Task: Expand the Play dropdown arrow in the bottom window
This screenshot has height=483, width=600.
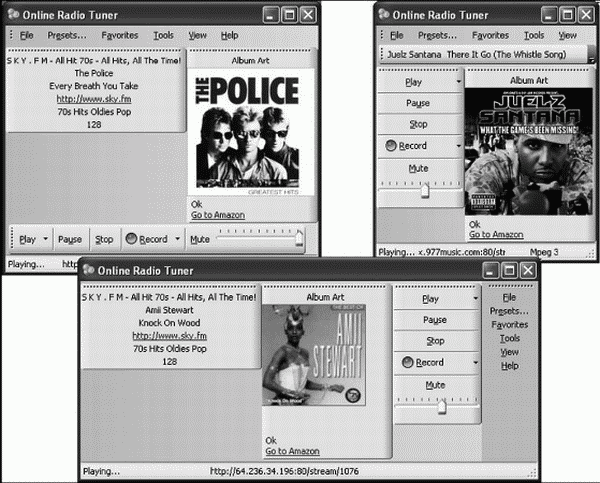Action: (x=475, y=299)
